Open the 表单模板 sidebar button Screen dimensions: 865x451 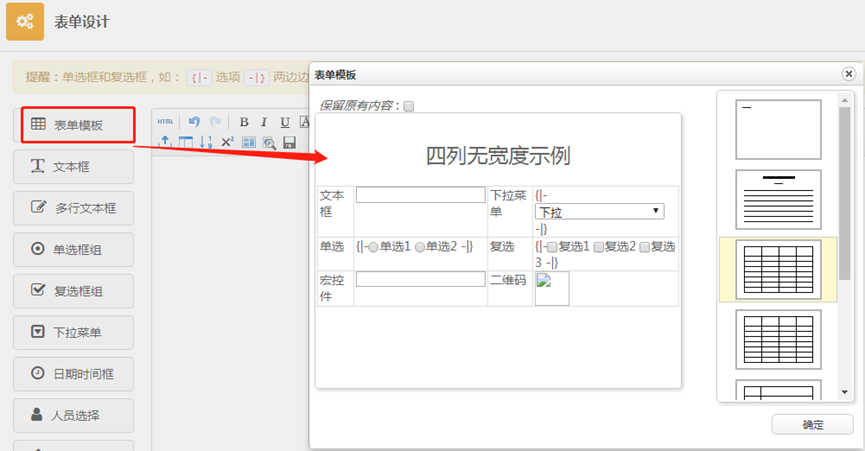click(x=78, y=125)
